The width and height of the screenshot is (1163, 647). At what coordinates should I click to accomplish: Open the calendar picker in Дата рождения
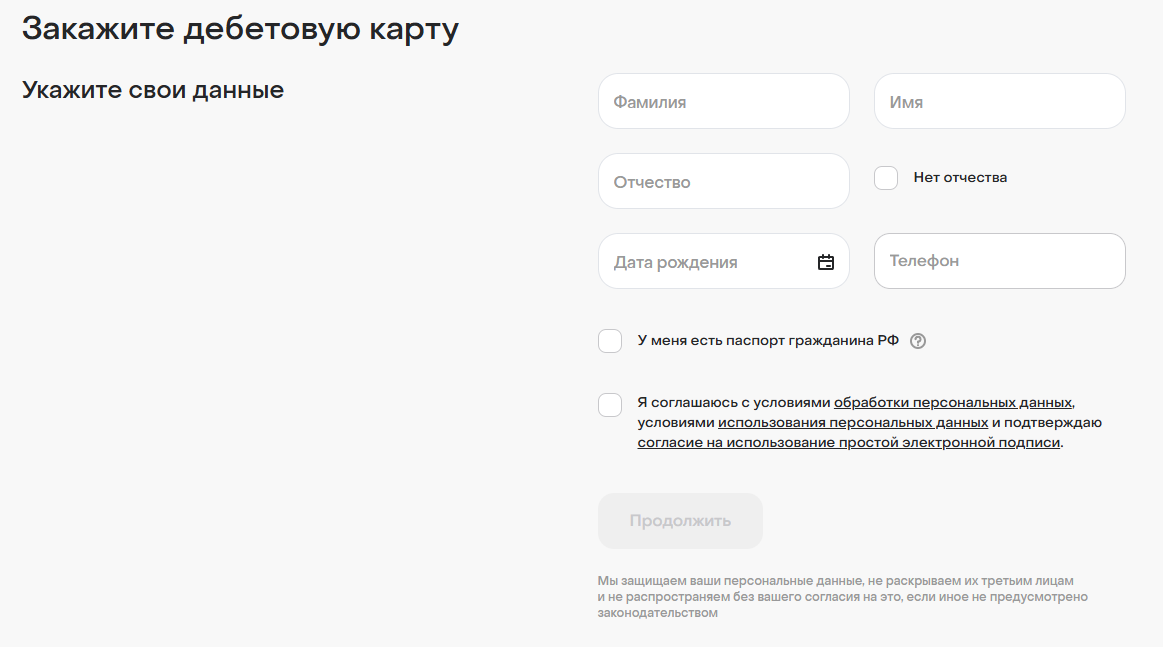826,262
